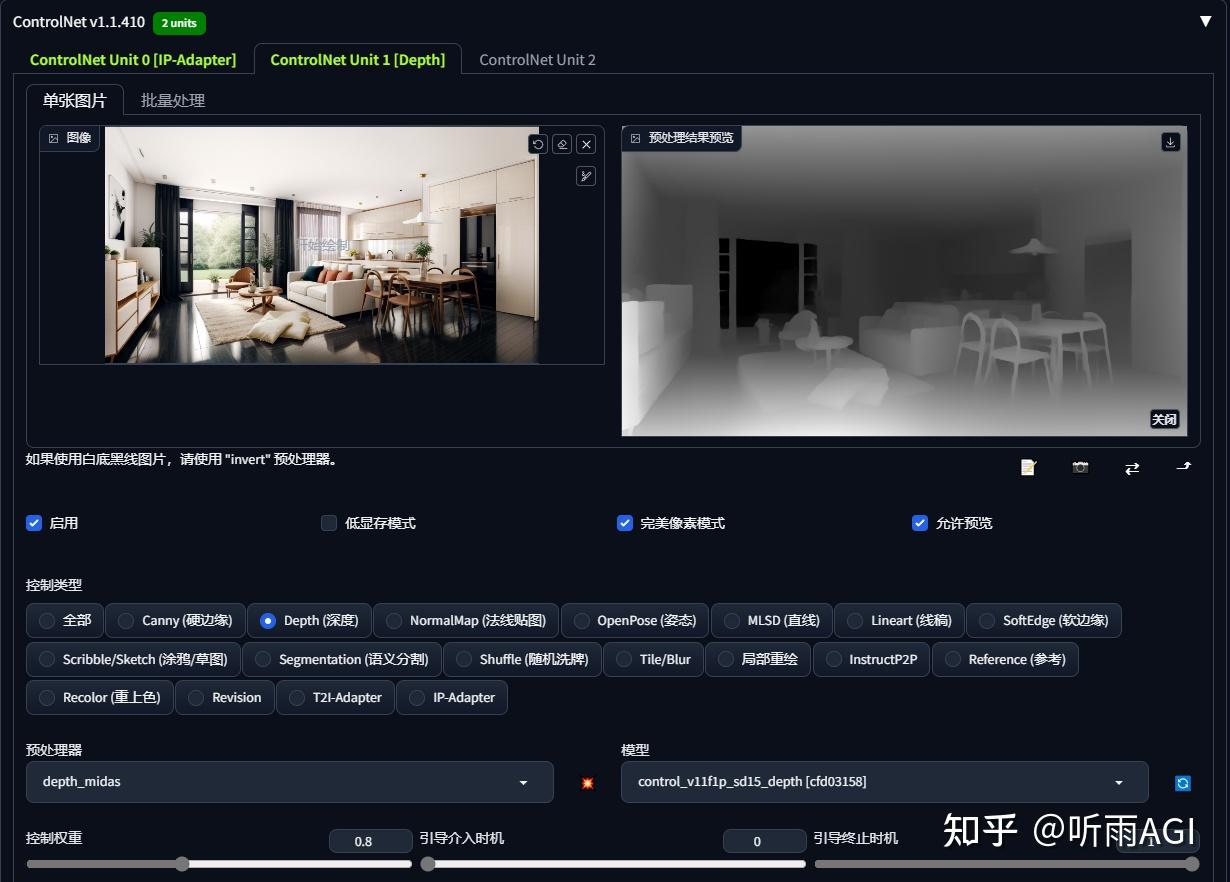1230x882 pixels.
Task: Select the Depth (深度) radio option
Action: (x=309, y=620)
